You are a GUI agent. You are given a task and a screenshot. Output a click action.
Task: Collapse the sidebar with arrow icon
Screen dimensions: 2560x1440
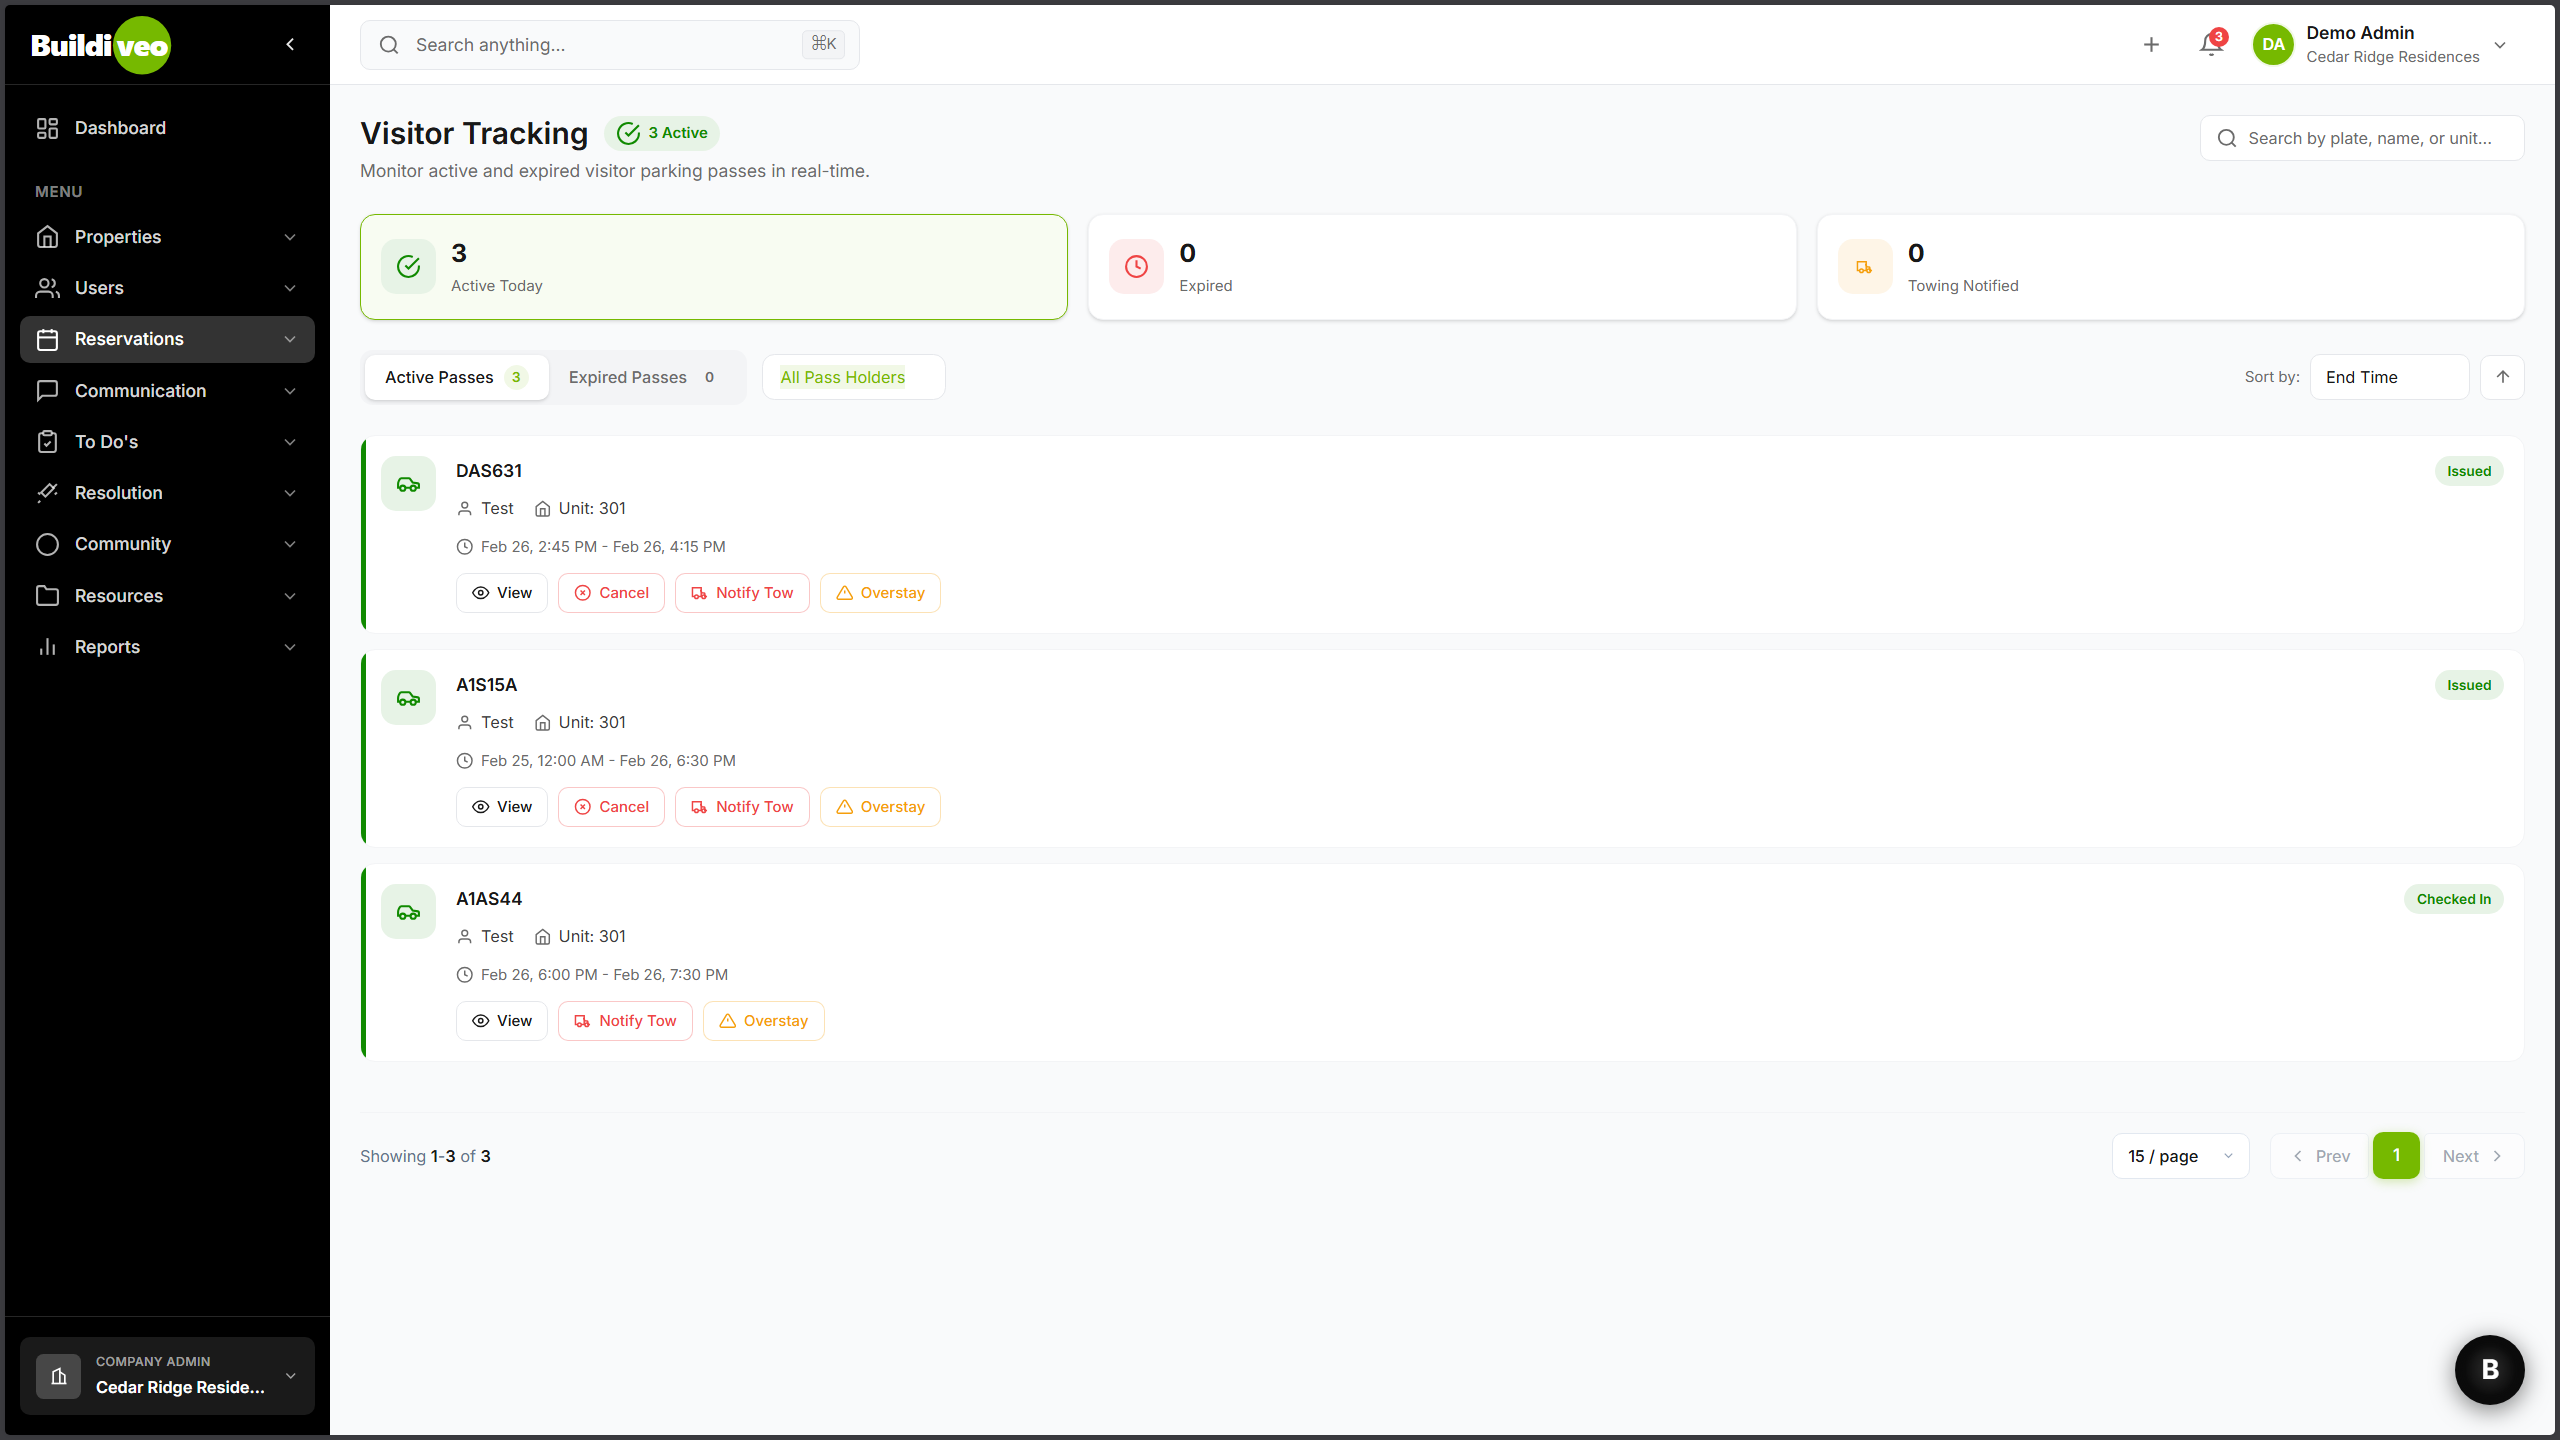290,44
